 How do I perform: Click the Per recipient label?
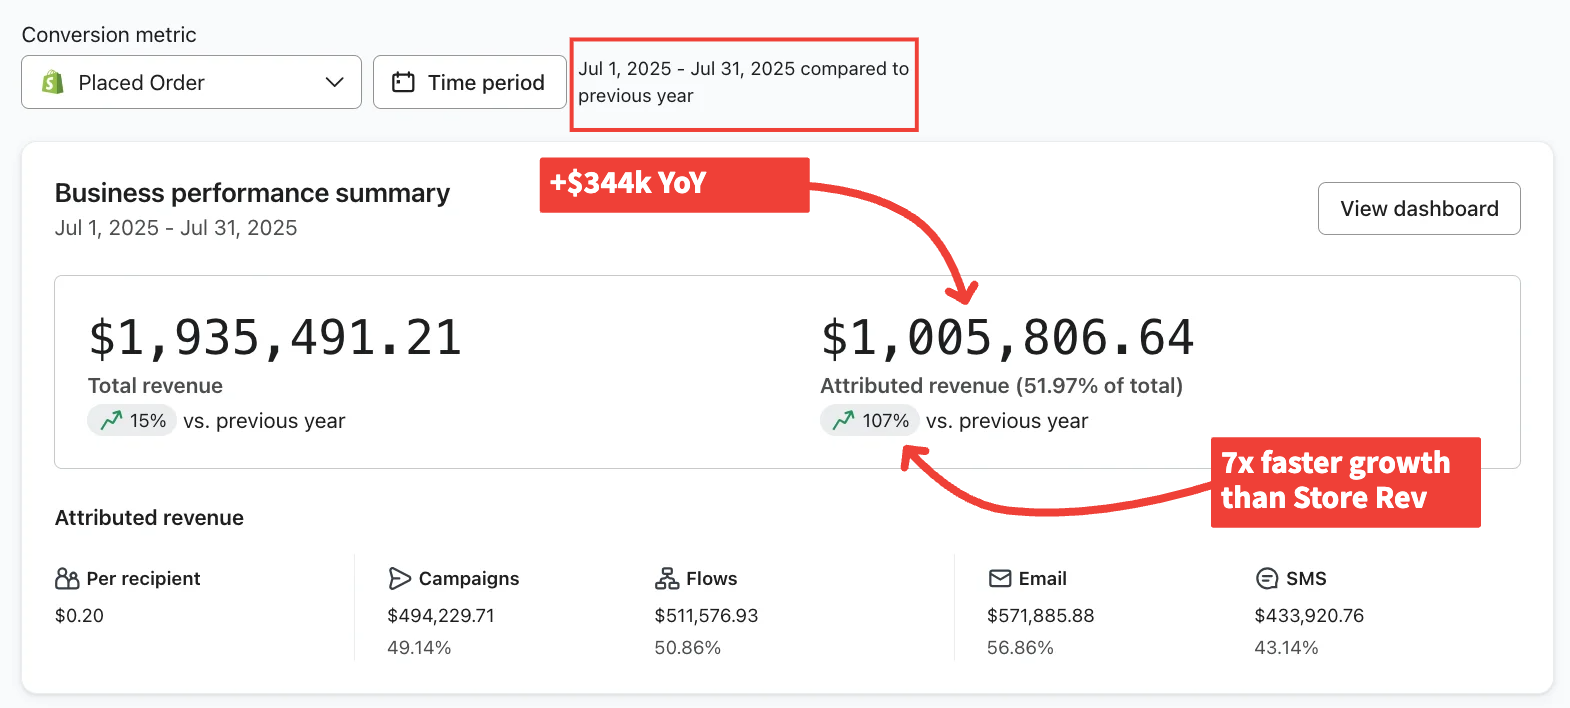coord(143,579)
